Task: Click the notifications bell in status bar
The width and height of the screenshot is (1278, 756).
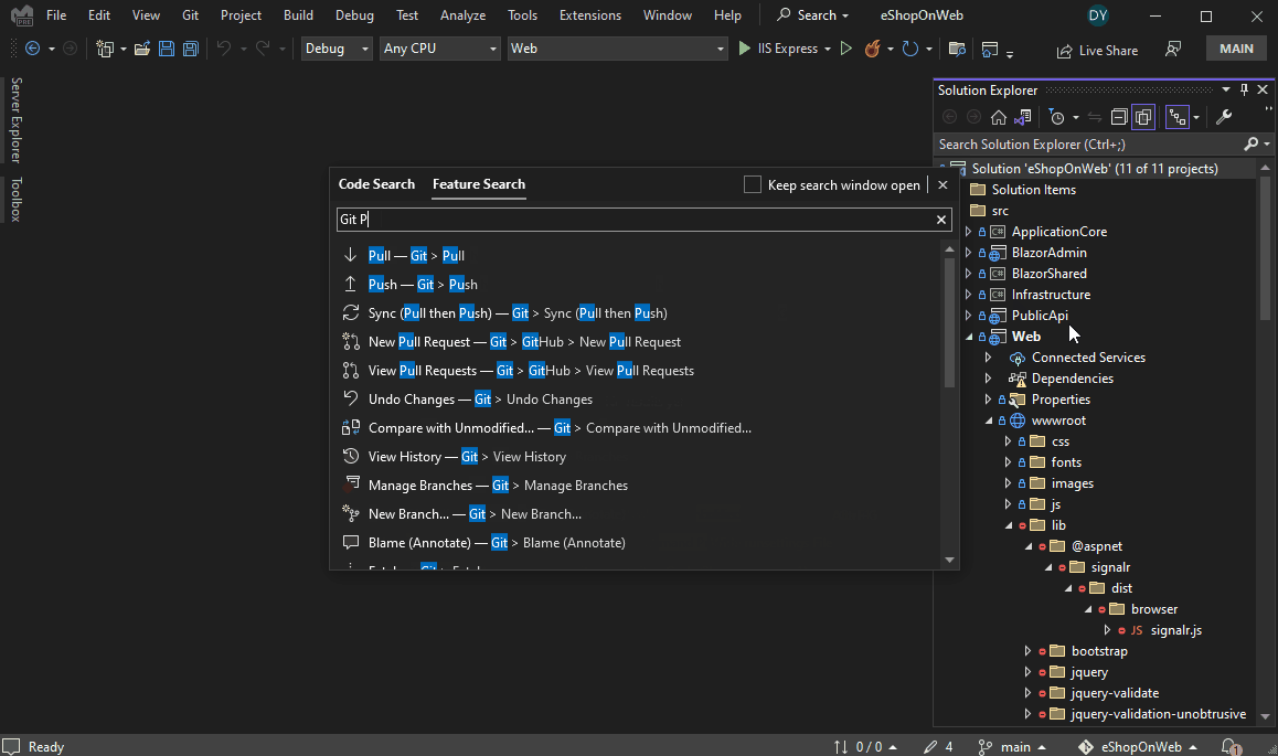Action: pos(1232,746)
